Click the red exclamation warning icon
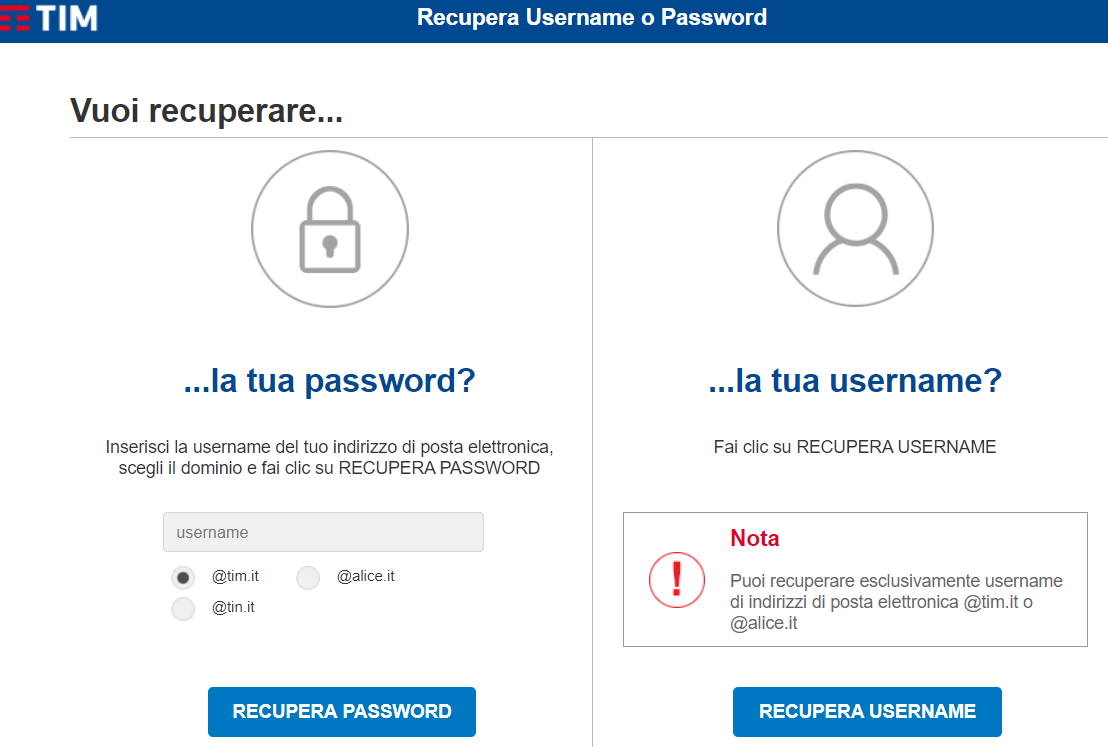The width and height of the screenshot is (1108, 747). point(677,579)
